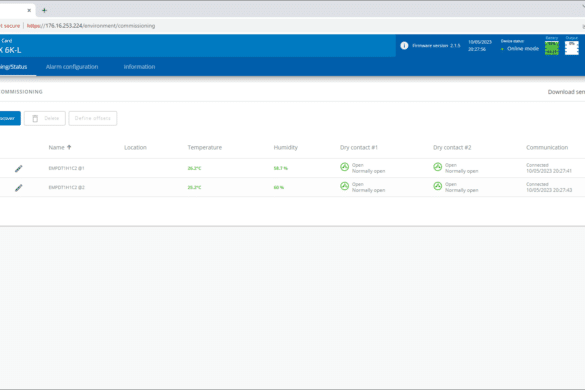Click Dry contact #1 status icon for first sensor
585x390 pixels.
pos(344,167)
